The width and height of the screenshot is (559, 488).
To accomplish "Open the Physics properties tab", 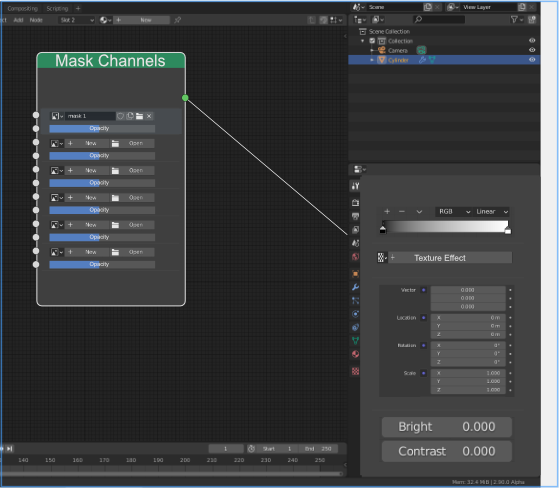I will tap(355, 314).
